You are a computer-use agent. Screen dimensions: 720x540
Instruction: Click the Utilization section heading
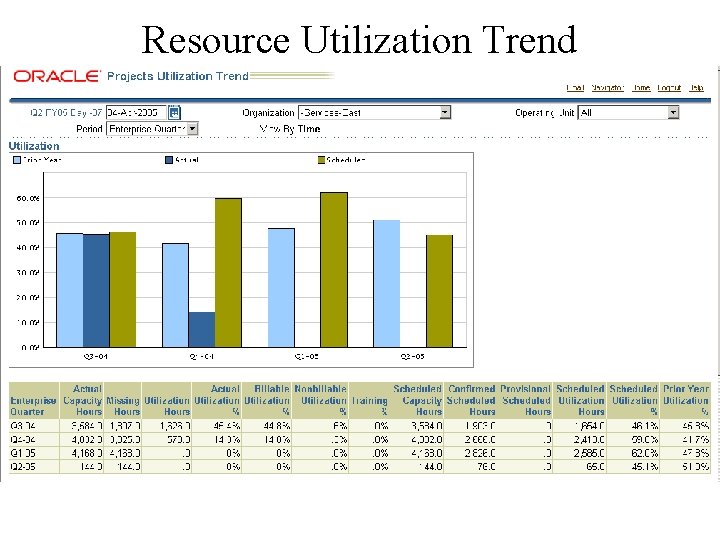pos(34,146)
